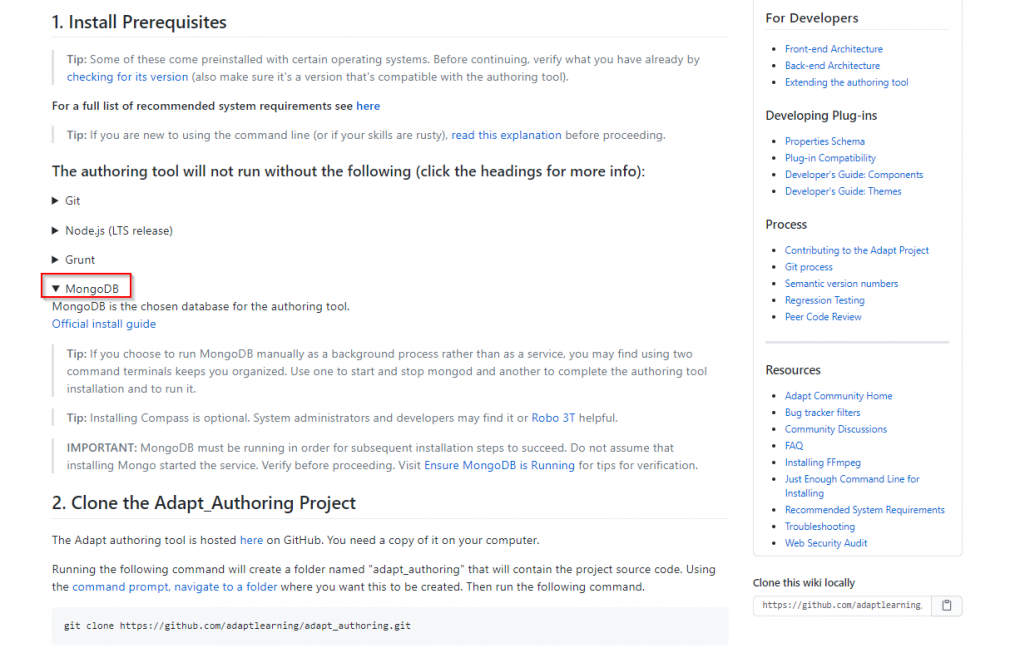Image resolution: width=1030 pixels, height=658 pixels.
Task: Open the Official install guide link
Action: coord(104,324)
